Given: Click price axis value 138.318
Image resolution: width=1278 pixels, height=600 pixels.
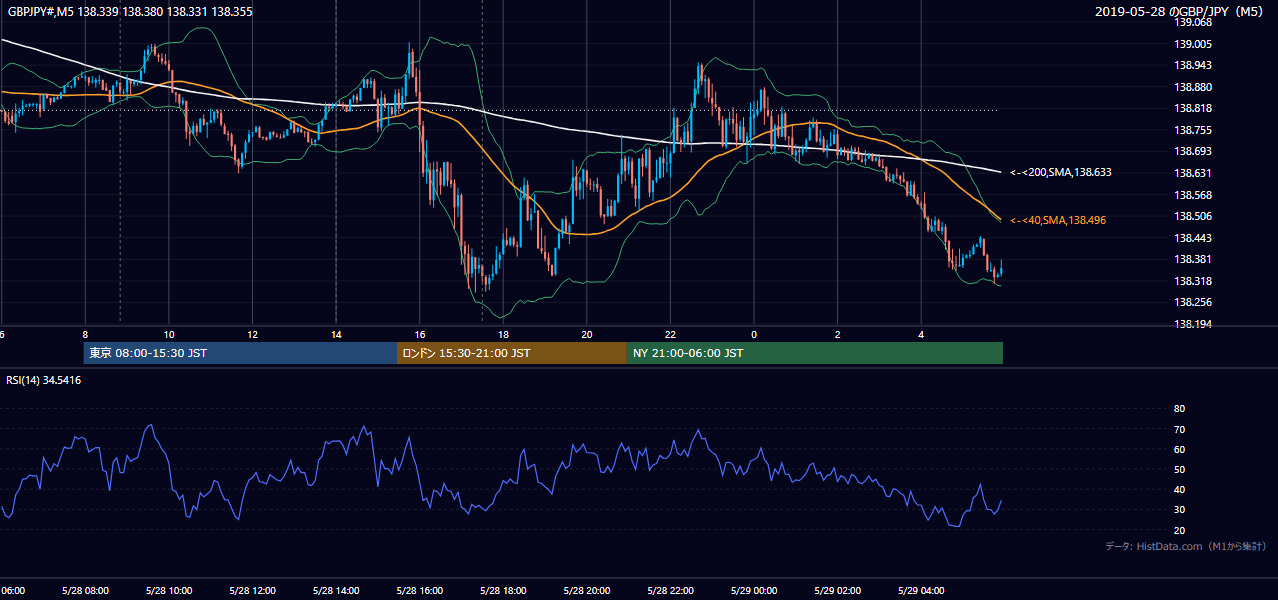Looking at the screenshot, I should 1193,281.
